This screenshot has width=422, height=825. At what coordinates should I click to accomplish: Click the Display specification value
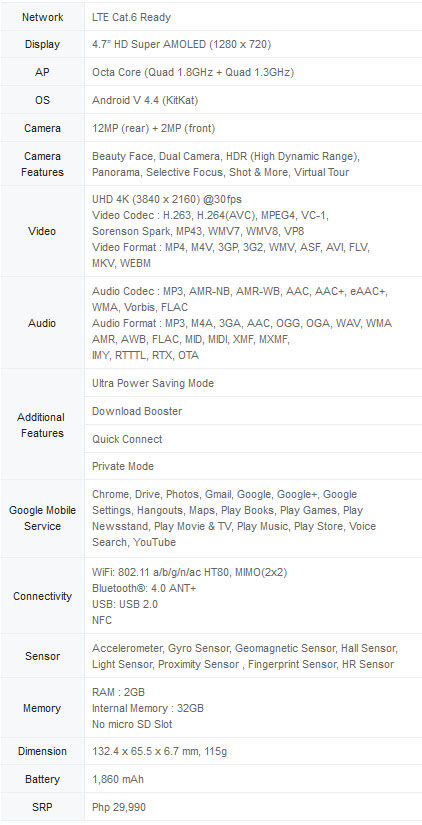point(182,45)
